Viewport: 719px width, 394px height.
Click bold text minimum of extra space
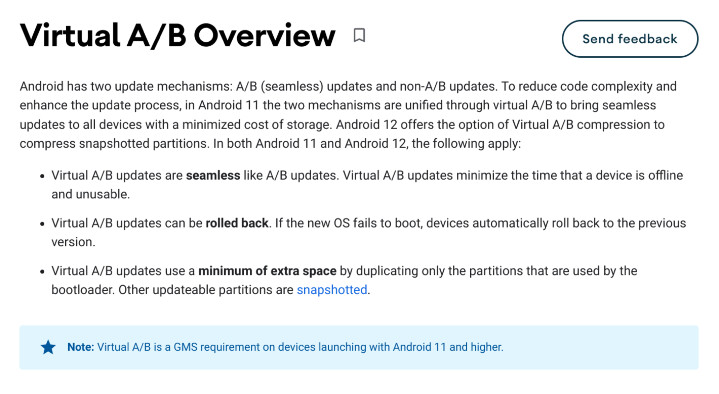click(x=267, y=271)
